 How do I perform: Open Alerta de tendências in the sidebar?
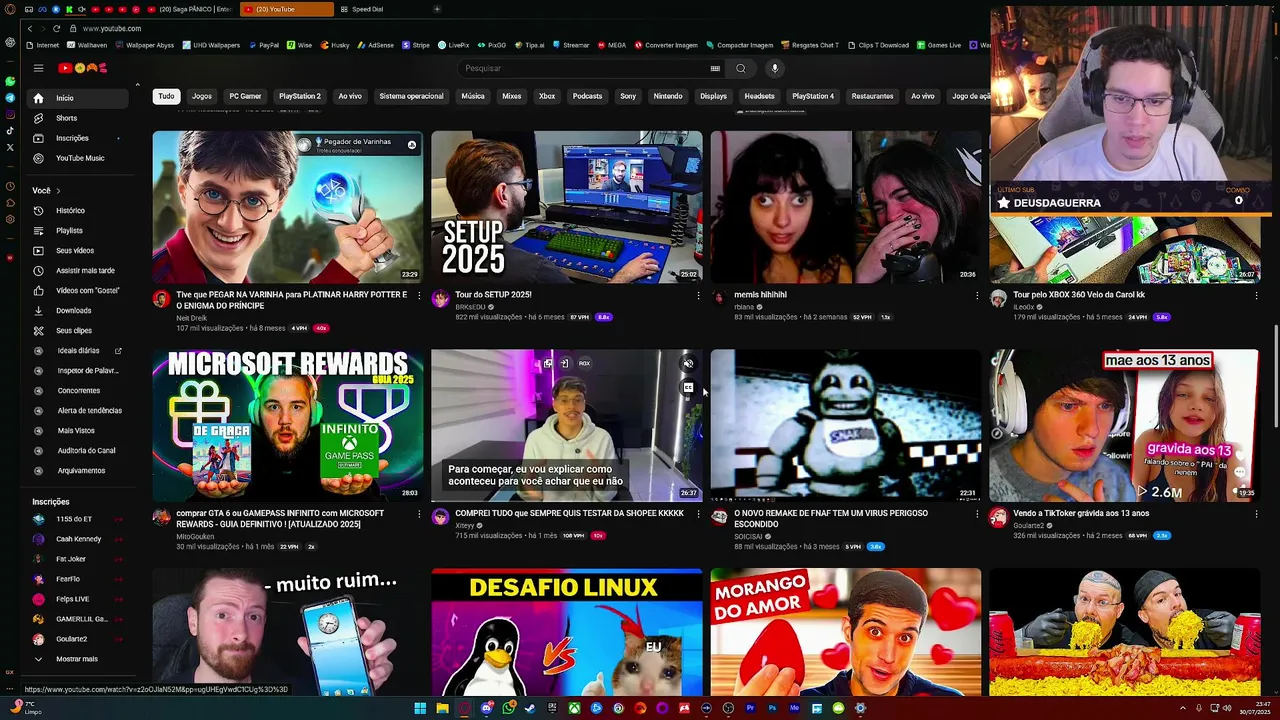pos(80,411)
